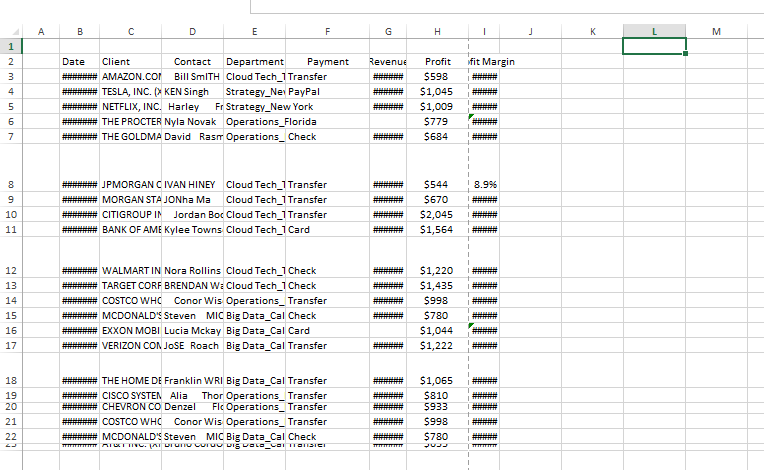This screenshot has width=764, height=470.
Task: Click the active cell L1
Action: [x=654, y=47]
